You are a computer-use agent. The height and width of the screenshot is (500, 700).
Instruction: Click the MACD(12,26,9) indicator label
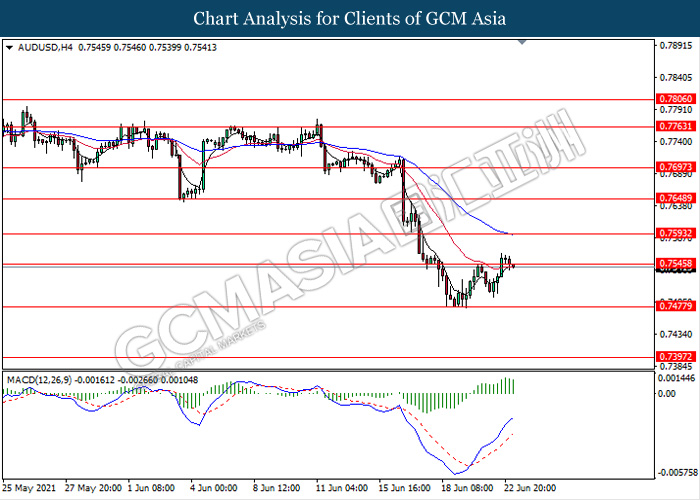[39, 380]
